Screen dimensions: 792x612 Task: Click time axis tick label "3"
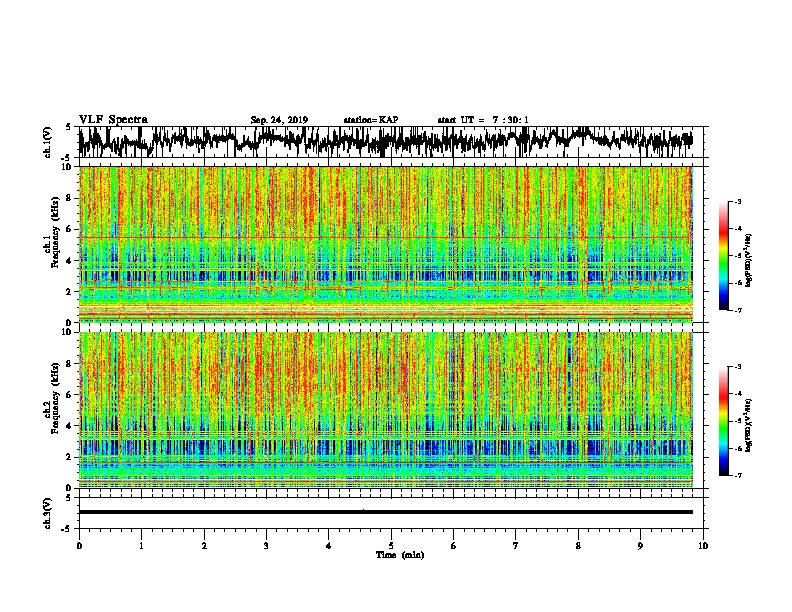tap(266, 546)
